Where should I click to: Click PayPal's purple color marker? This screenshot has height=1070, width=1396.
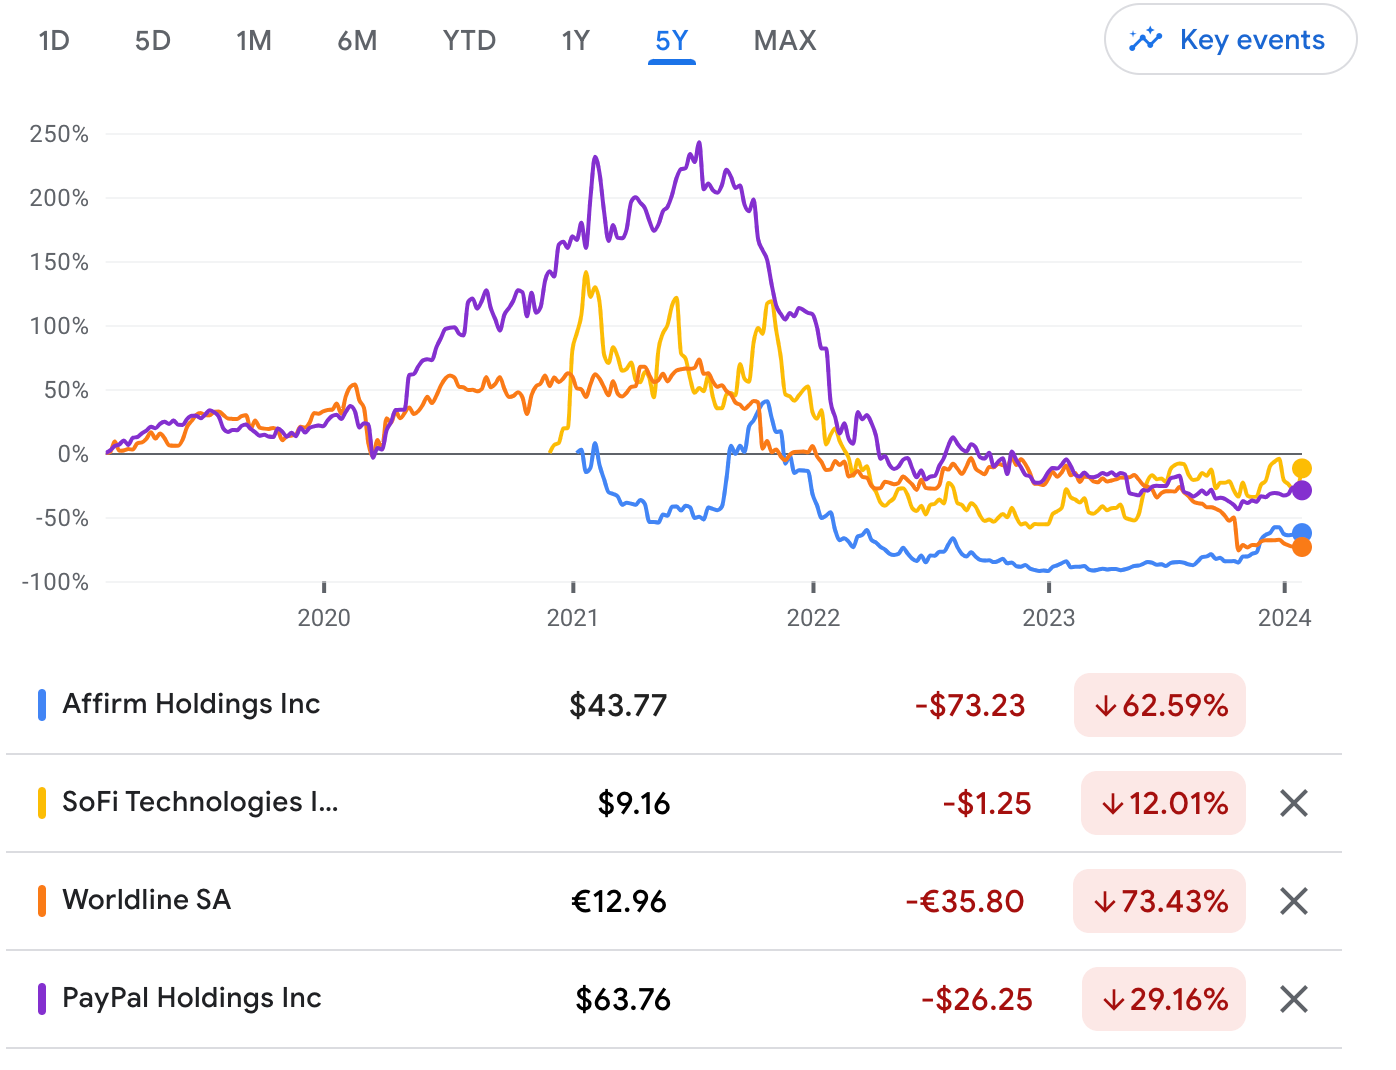(x=42, y=999)
